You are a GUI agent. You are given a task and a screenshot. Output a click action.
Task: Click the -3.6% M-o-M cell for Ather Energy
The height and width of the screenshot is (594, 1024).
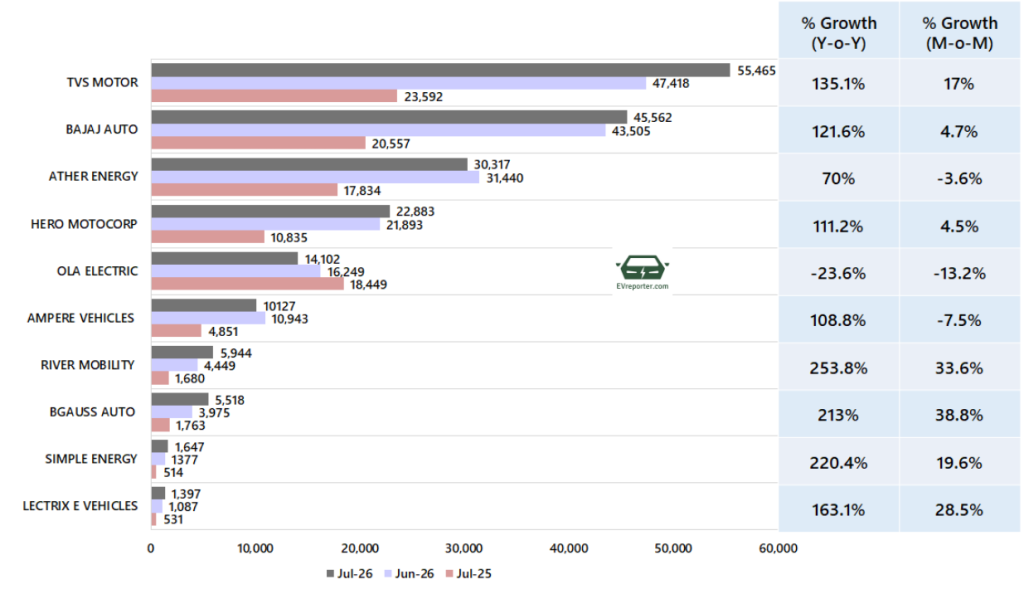(960, 178)
